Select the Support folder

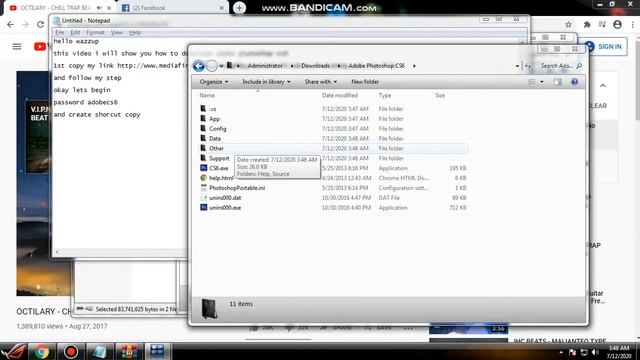[x=219, y=158]
